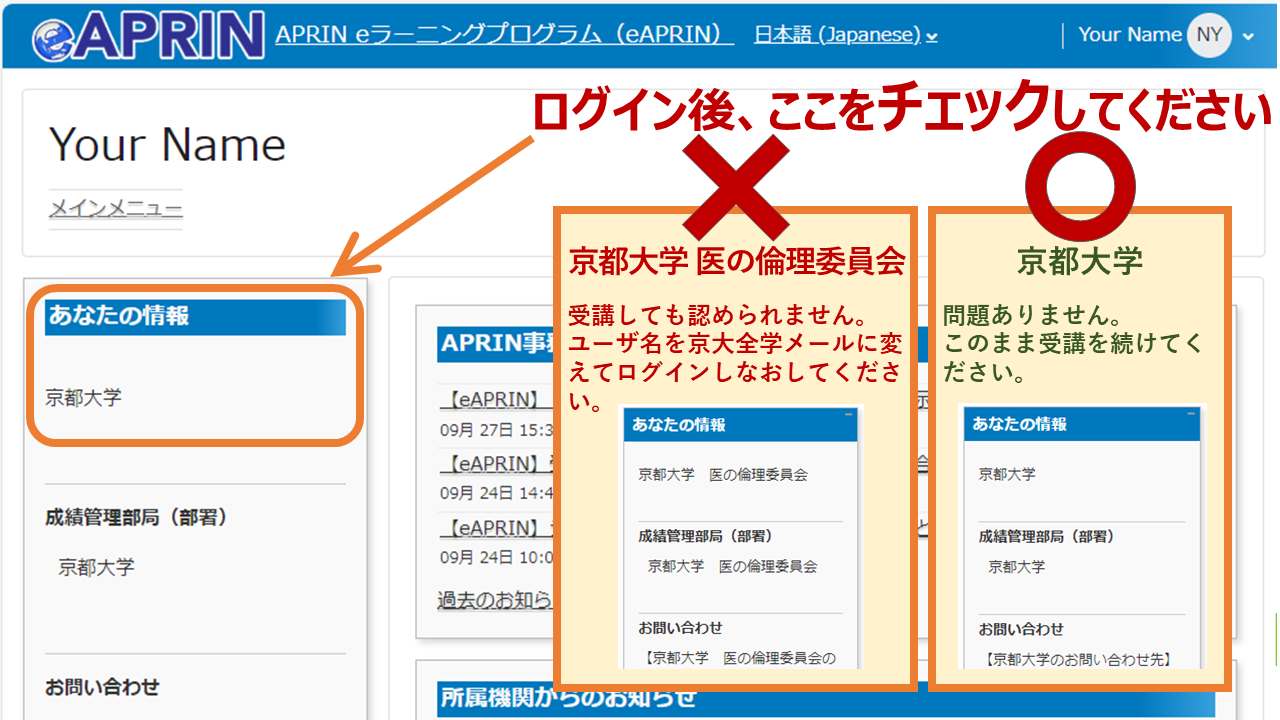
Task: Click the Your Name text in the header
Action: coord(1130,34)
